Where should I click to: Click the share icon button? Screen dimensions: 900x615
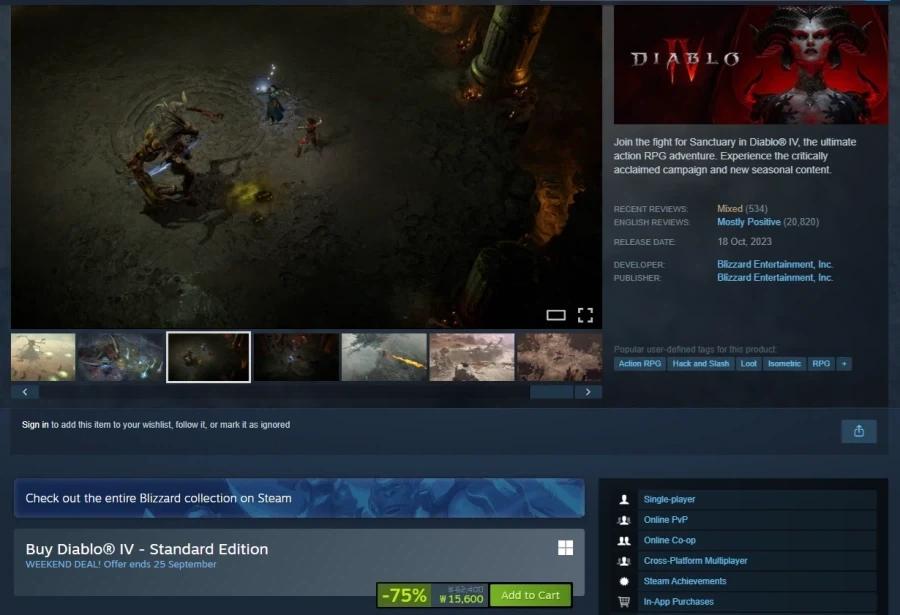point(859,431)
